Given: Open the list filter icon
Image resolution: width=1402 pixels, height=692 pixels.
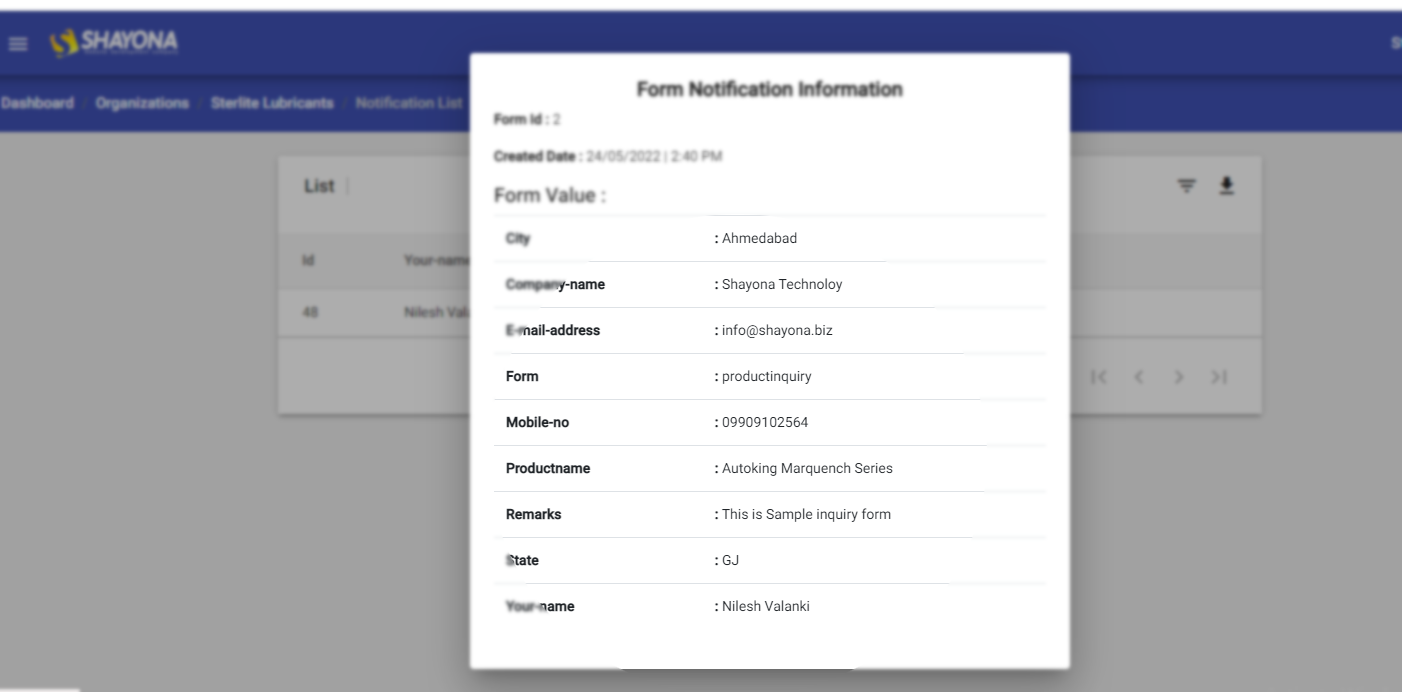Looking at the screenshot, I should pos(1186,186).
